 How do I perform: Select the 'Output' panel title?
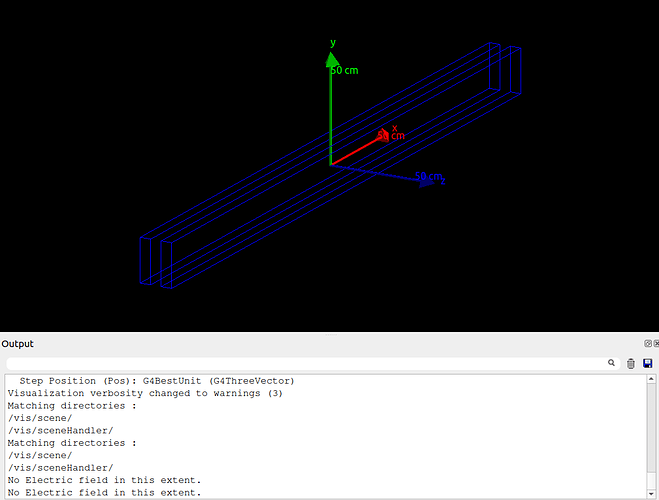click(x=17, y=344)
